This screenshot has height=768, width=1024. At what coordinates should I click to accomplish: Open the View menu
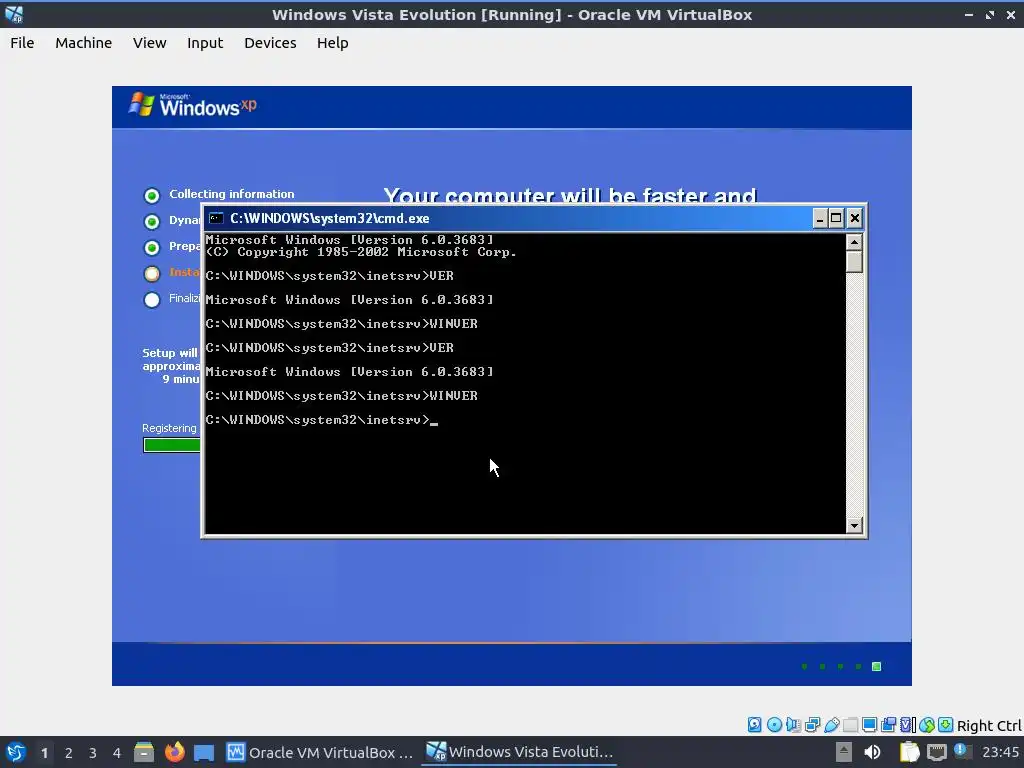tap(150, 42)
